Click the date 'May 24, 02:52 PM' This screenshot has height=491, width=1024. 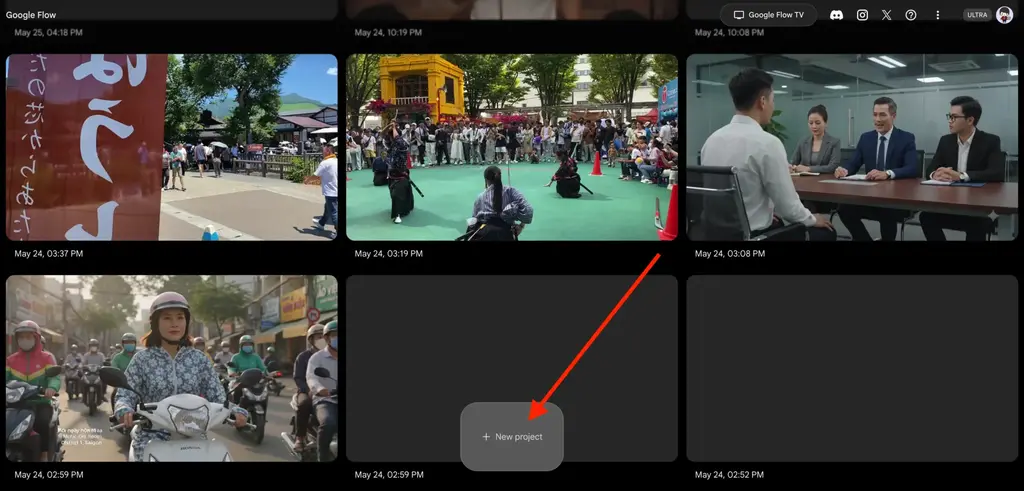(729, 475)
